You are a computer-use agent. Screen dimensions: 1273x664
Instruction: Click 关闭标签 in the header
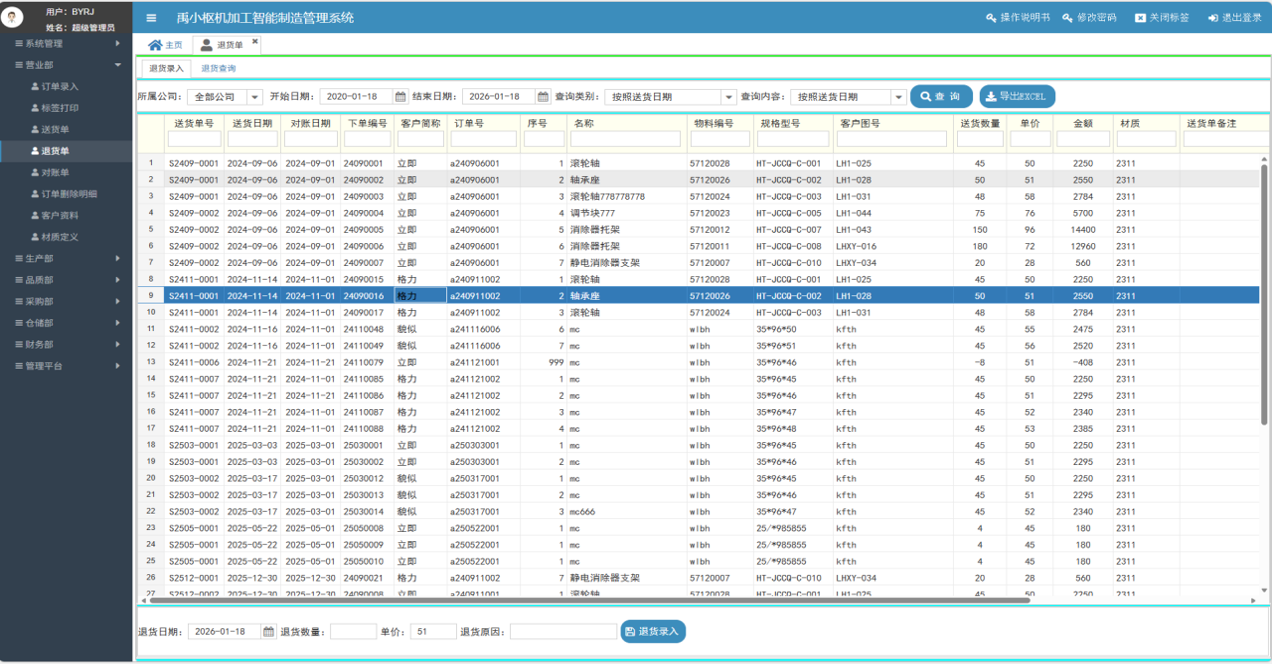(x=1162, y=18)
